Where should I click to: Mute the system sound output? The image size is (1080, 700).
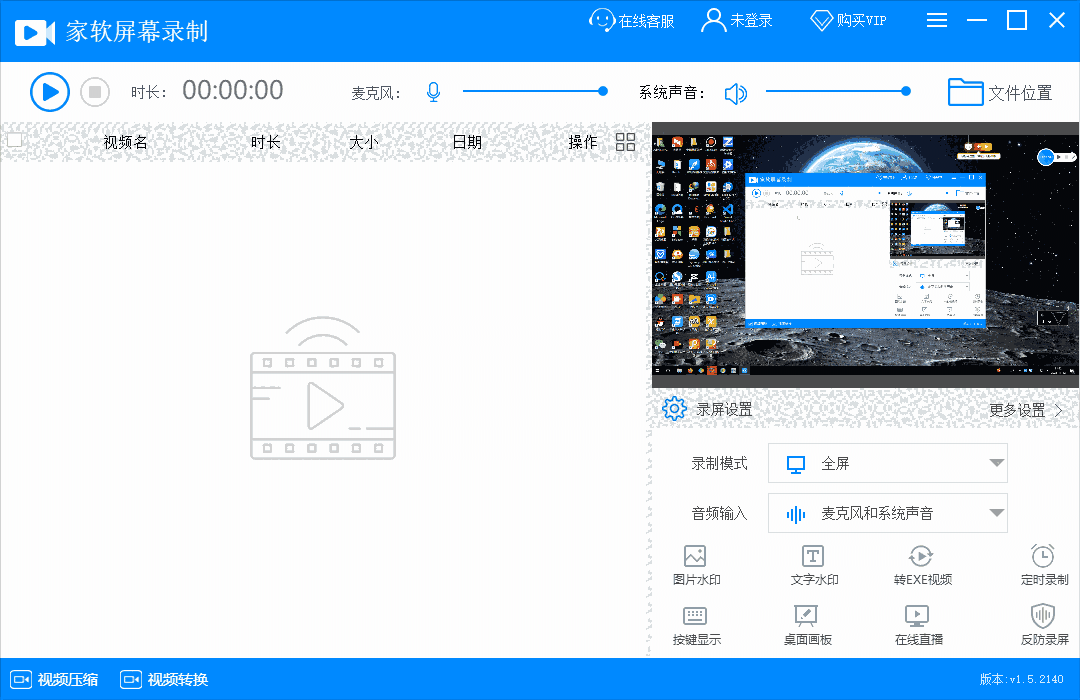coord(737,91)
